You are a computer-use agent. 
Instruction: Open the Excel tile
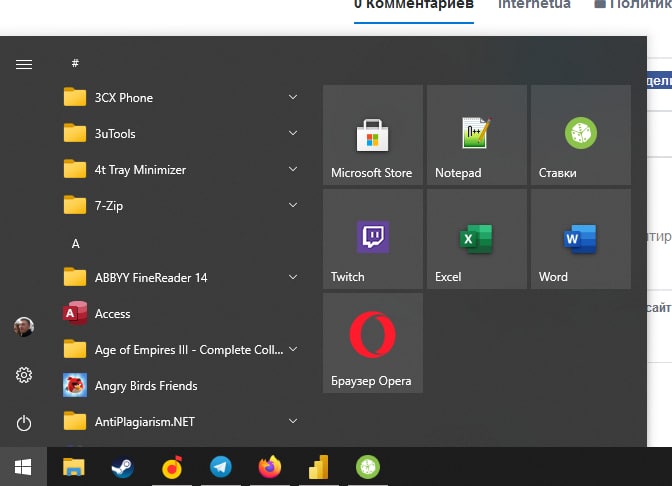coord(477,239)
